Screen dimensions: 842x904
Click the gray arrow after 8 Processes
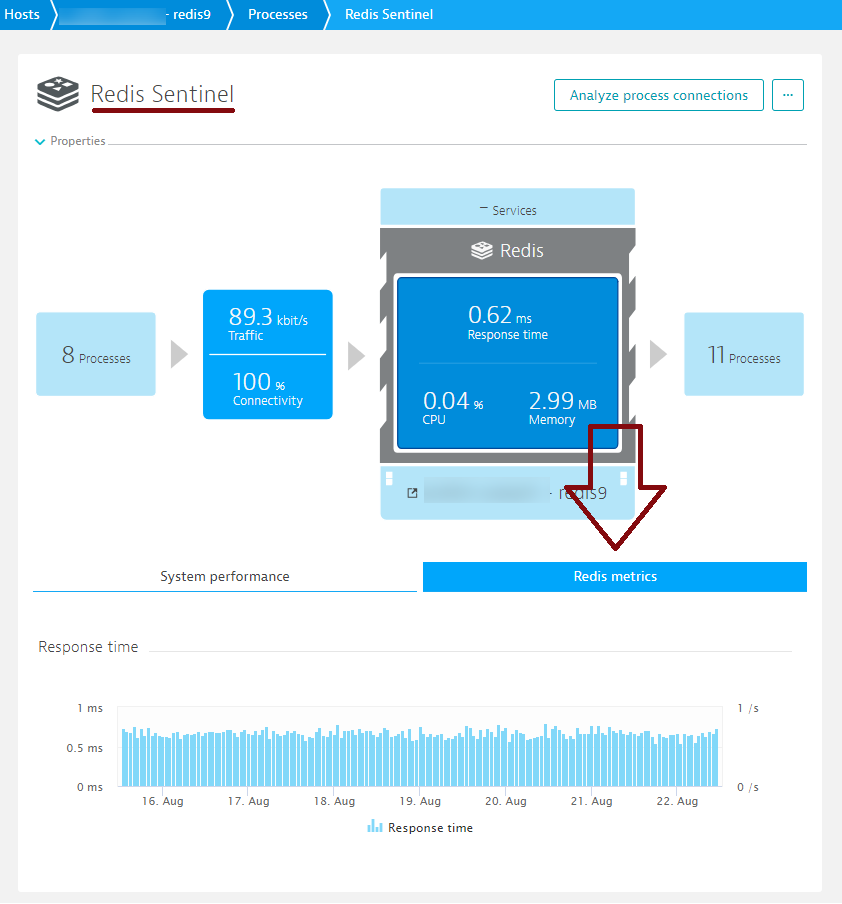pos(179,354)
